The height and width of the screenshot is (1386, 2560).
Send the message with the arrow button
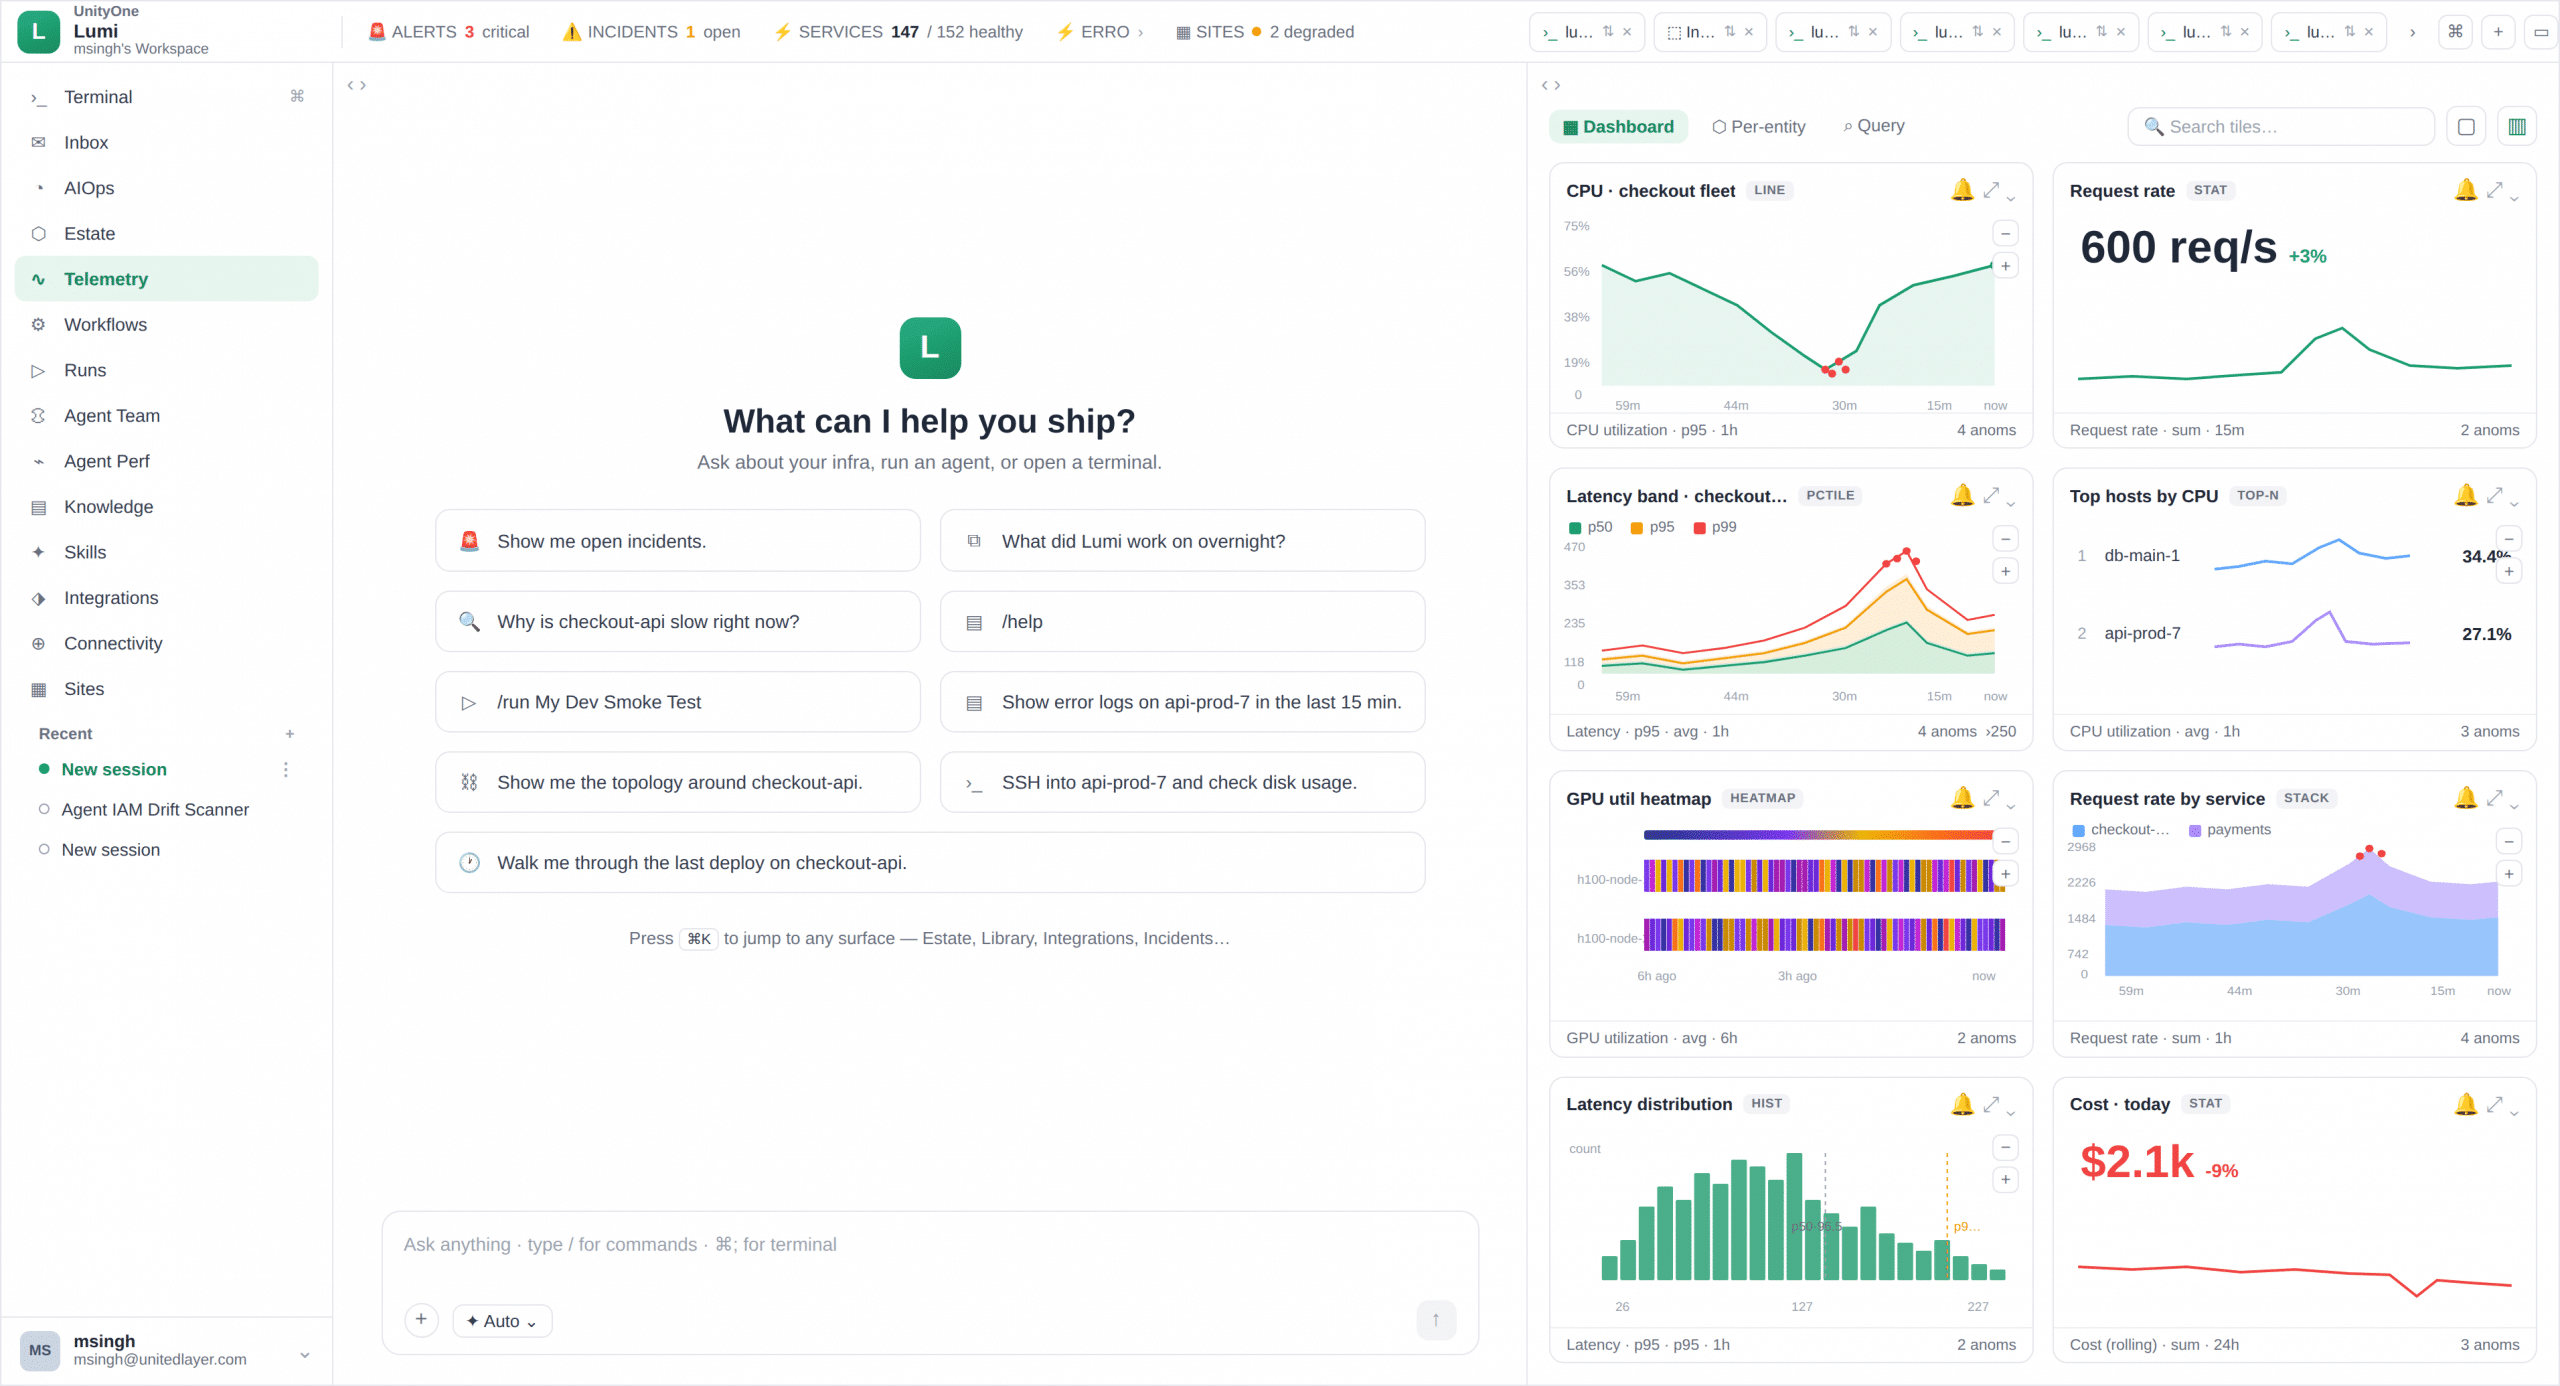pos(1436,1320)
